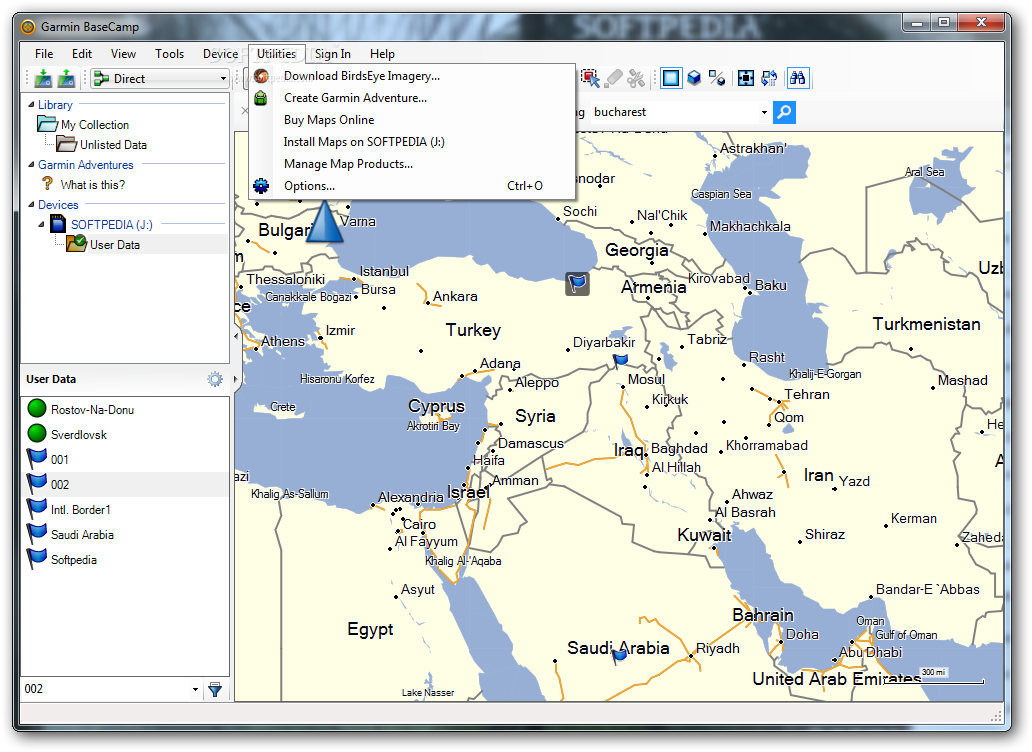Open the 002 filter dropdown arrow
Image resolution: width=1032 pixels, height=752 pixels.
coord(195,689)
